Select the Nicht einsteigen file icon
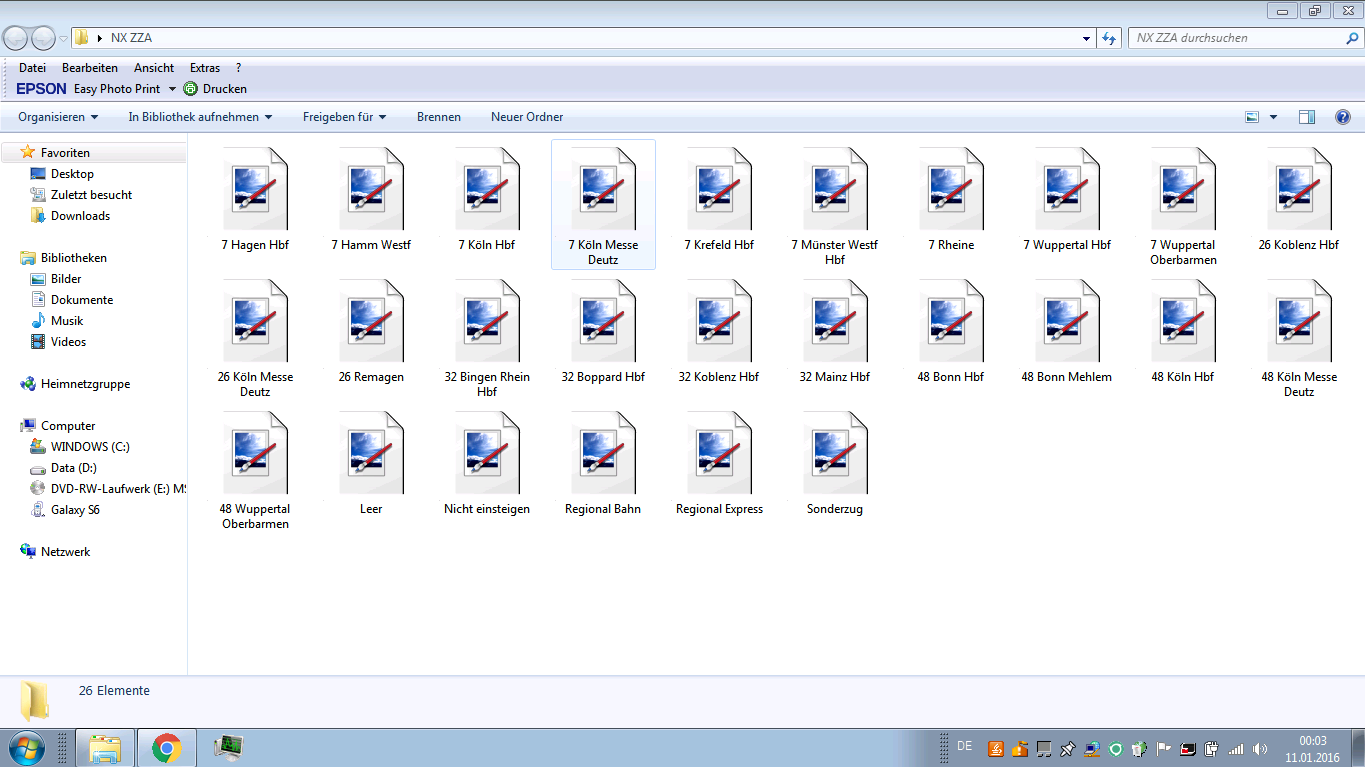Image resolution: width=1365 pixels, height=767 pixels. pyautogui.click(x=487, y=453)
